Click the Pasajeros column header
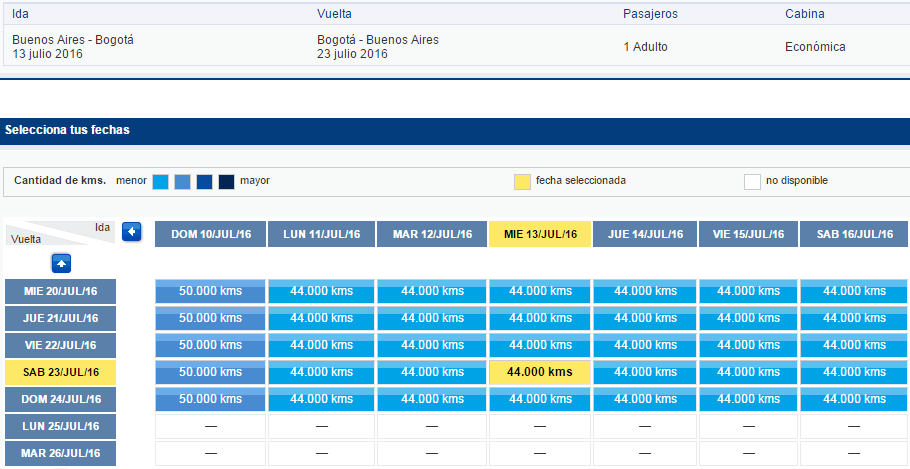910x469 pixels. 651,14
